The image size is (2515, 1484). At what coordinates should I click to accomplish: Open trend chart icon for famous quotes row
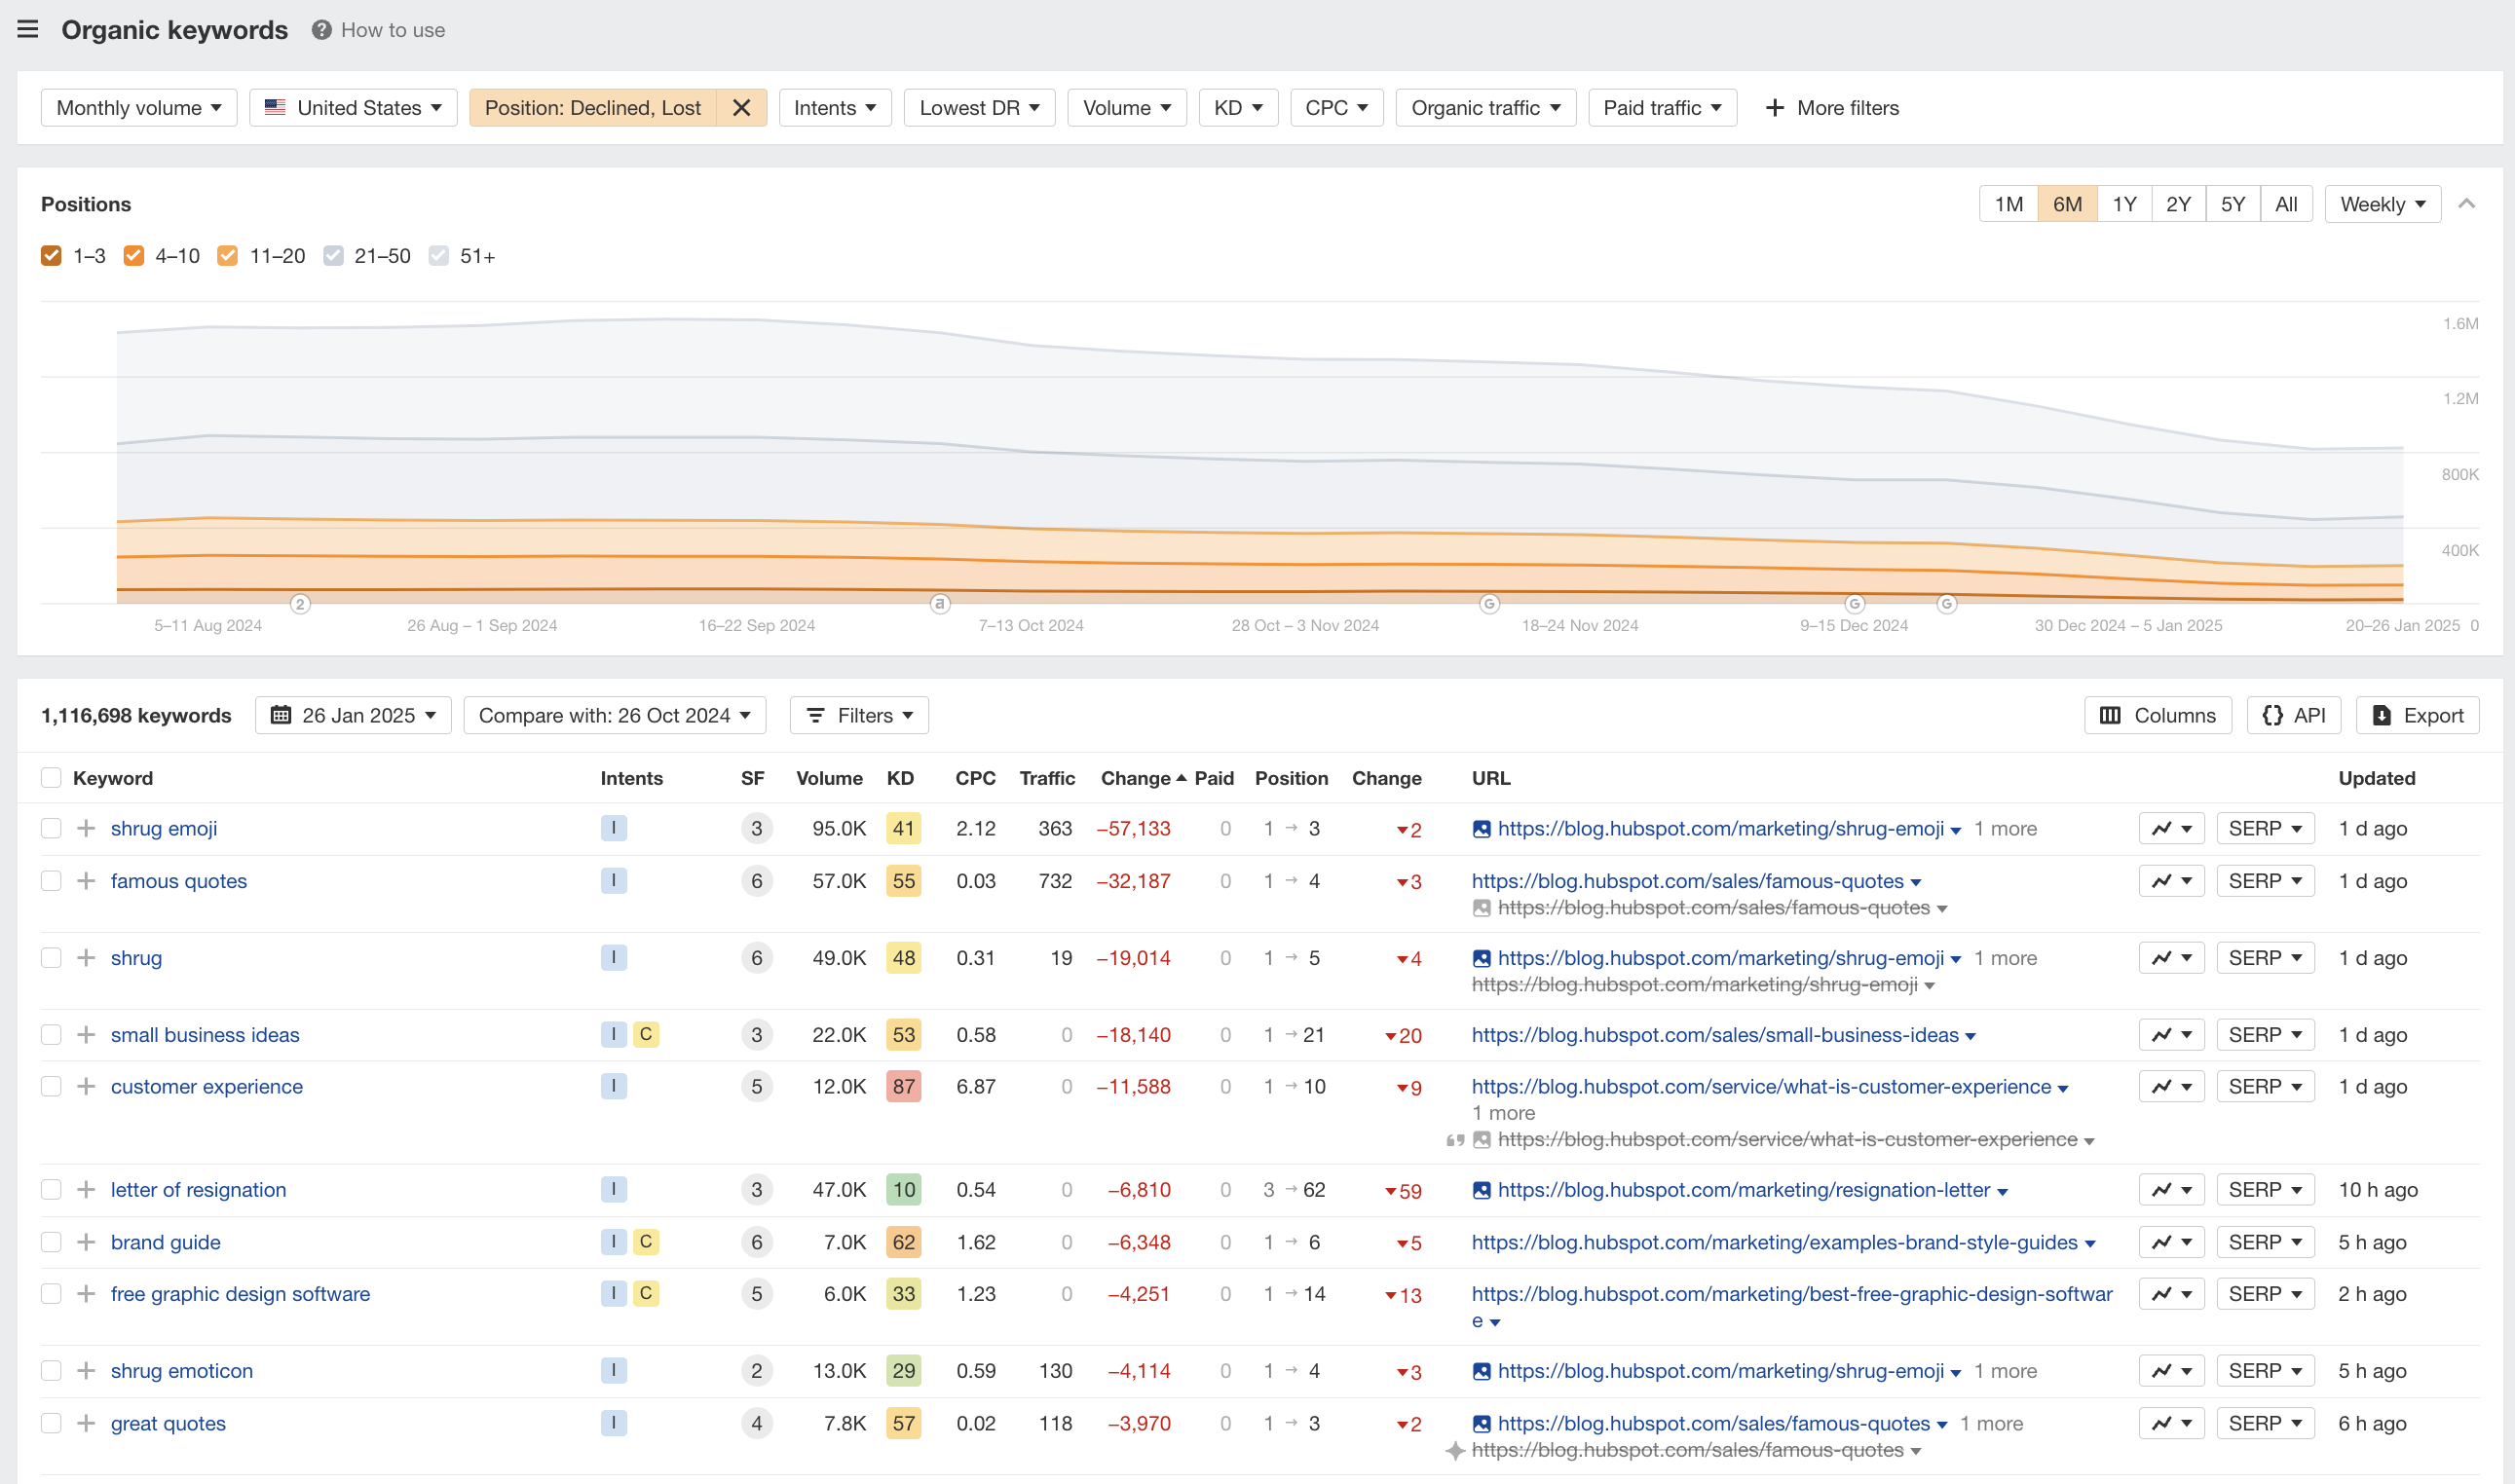2171,881
